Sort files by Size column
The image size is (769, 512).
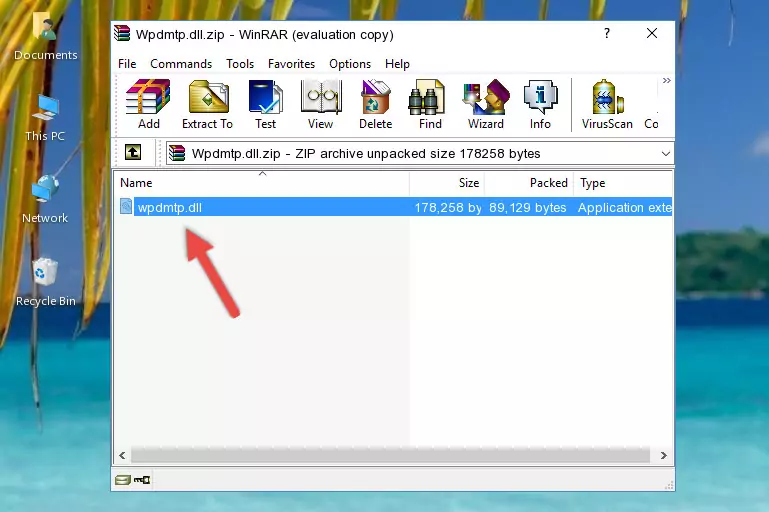pyautogui.click(x=447, y=183)
